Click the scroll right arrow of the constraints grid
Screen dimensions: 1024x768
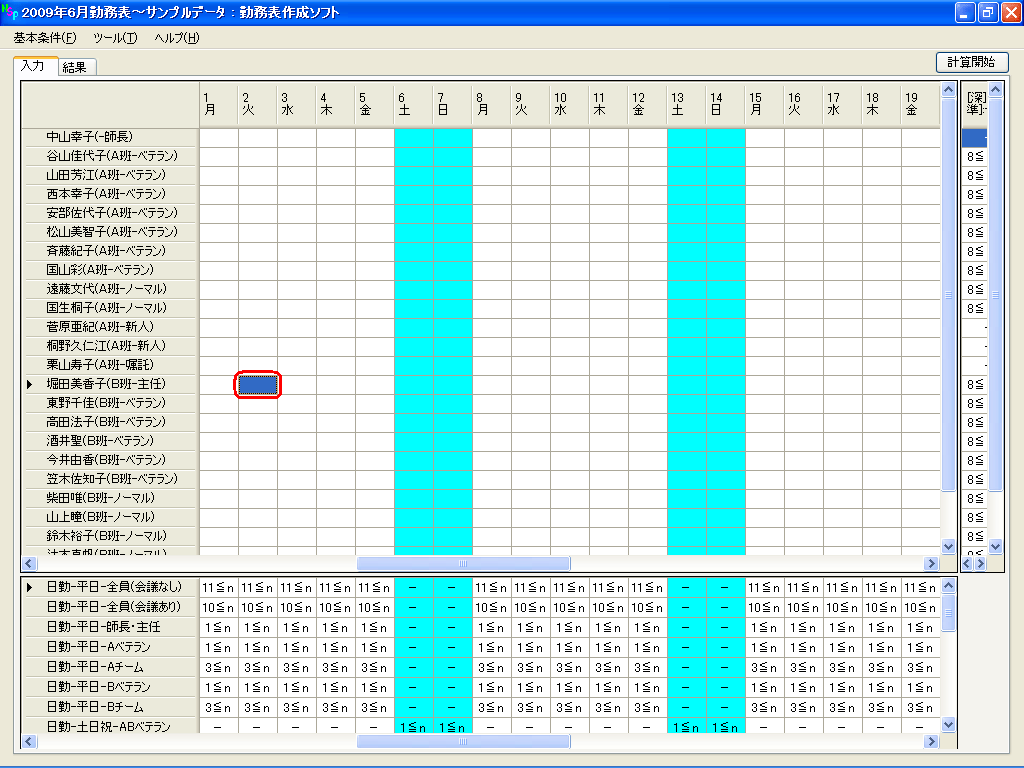coord(931,741)
